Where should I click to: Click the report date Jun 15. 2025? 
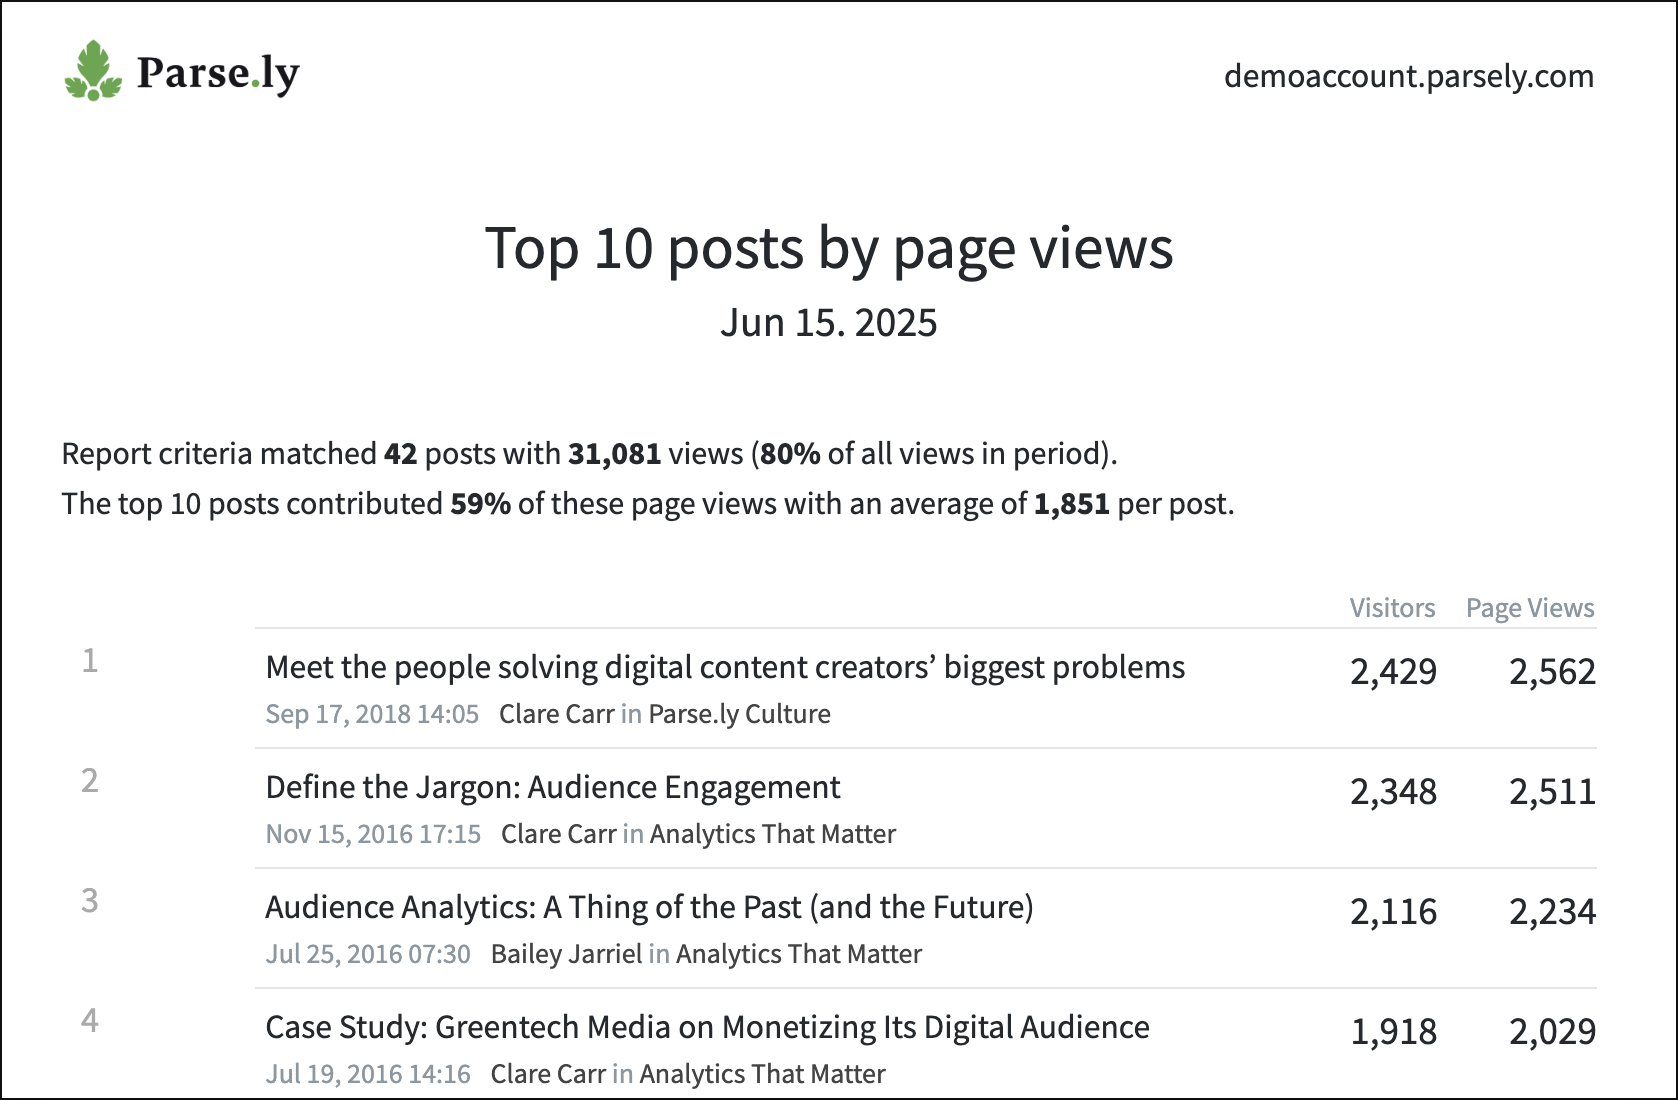829,323
